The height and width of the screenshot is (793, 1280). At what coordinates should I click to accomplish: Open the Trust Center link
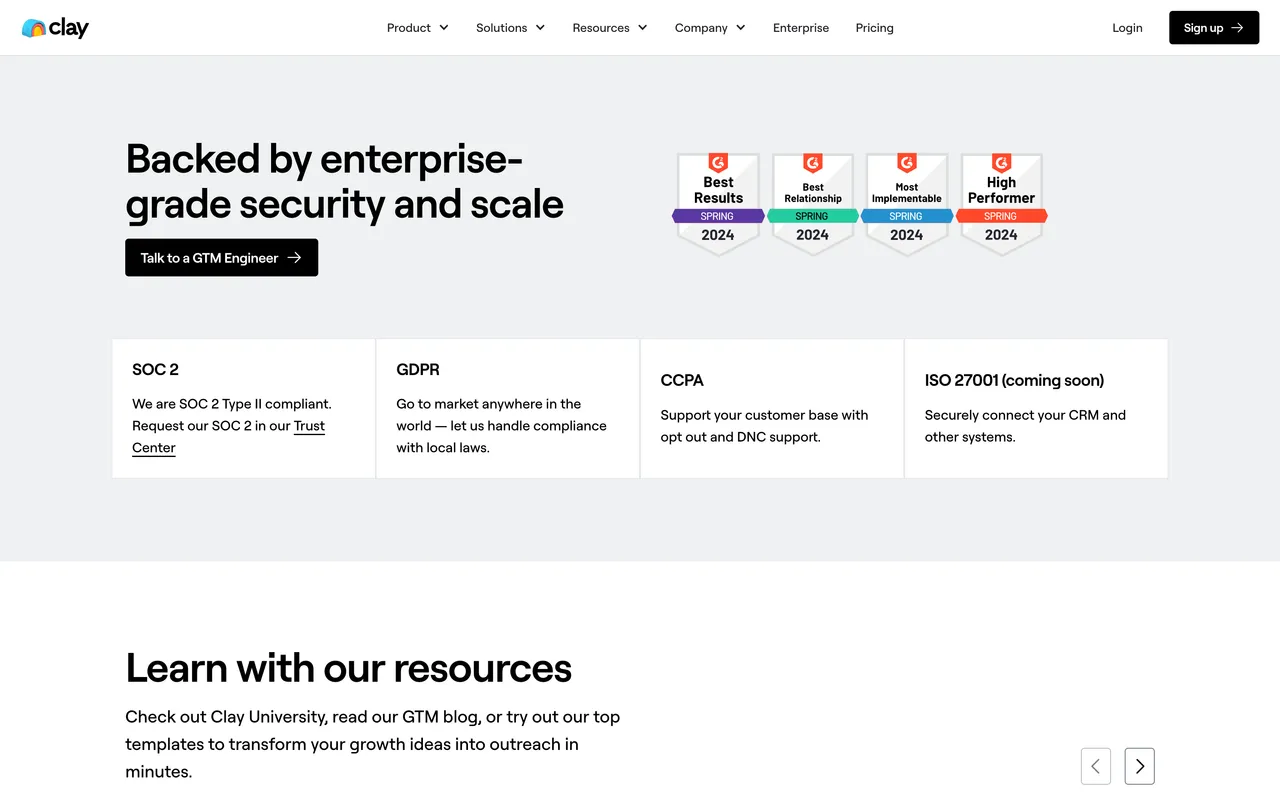(x=309, y=425)
